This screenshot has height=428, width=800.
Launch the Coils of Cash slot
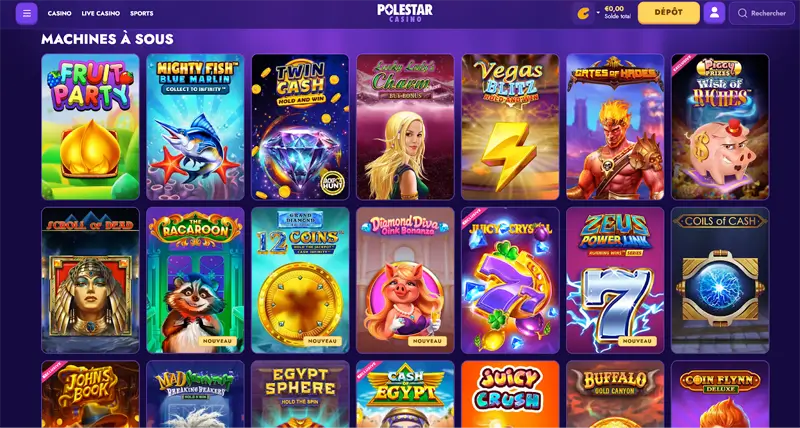click(x=720, y=280)
